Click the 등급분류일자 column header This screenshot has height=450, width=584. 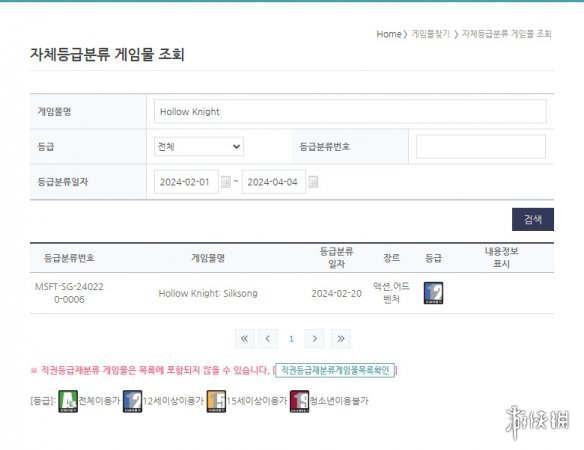pos(336,257)
